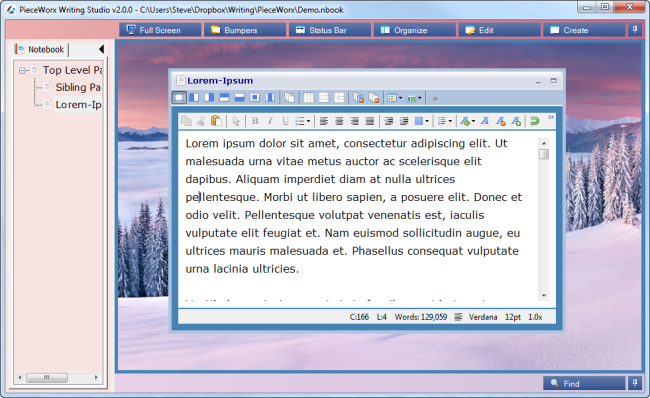This screenshot has height=398, width=650.
Task: Collapse the Top Level Page tree node
Action: coord(22,70)
